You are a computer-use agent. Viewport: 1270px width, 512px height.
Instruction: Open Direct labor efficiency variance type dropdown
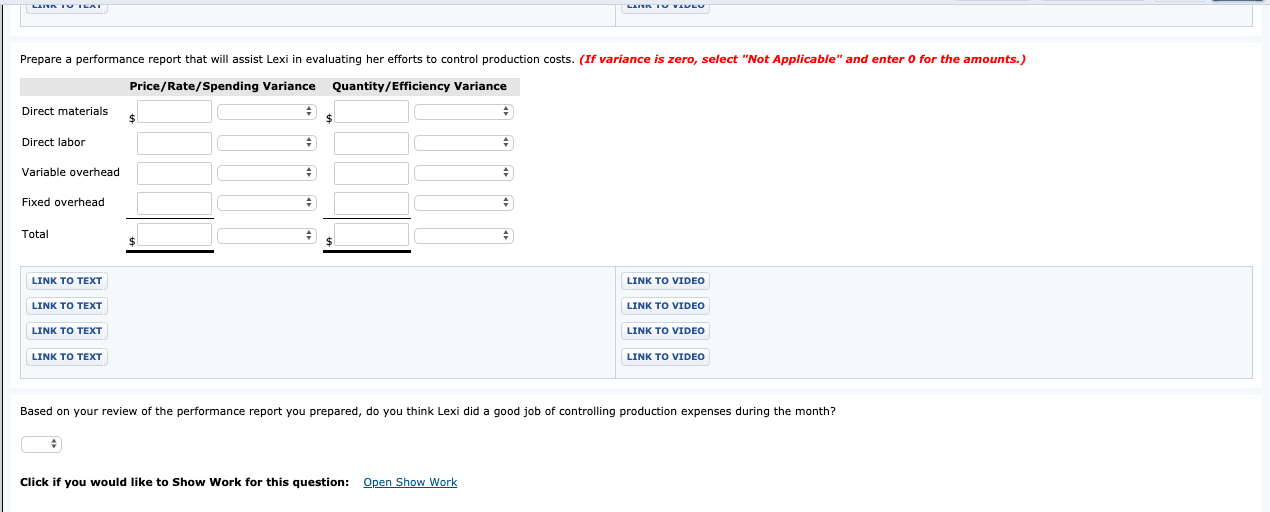464,143
